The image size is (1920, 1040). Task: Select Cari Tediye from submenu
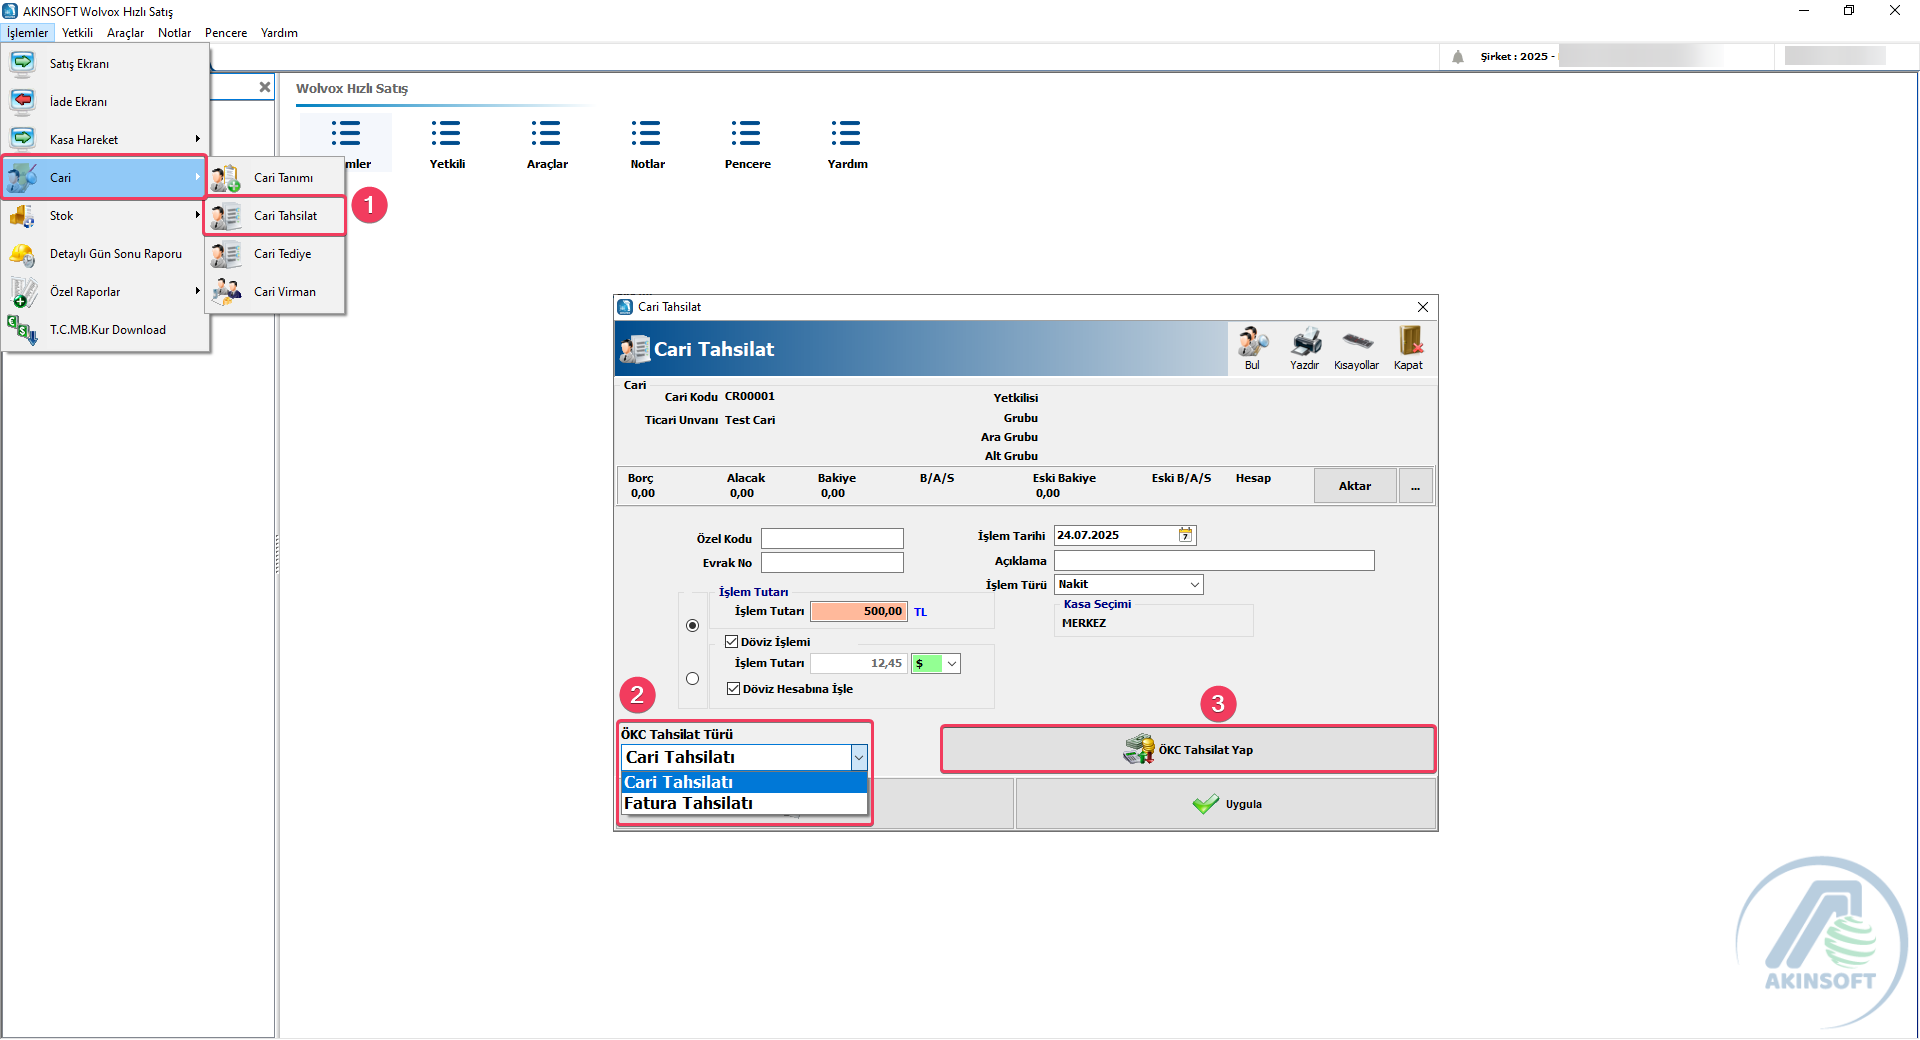click(x=282, y=254)
